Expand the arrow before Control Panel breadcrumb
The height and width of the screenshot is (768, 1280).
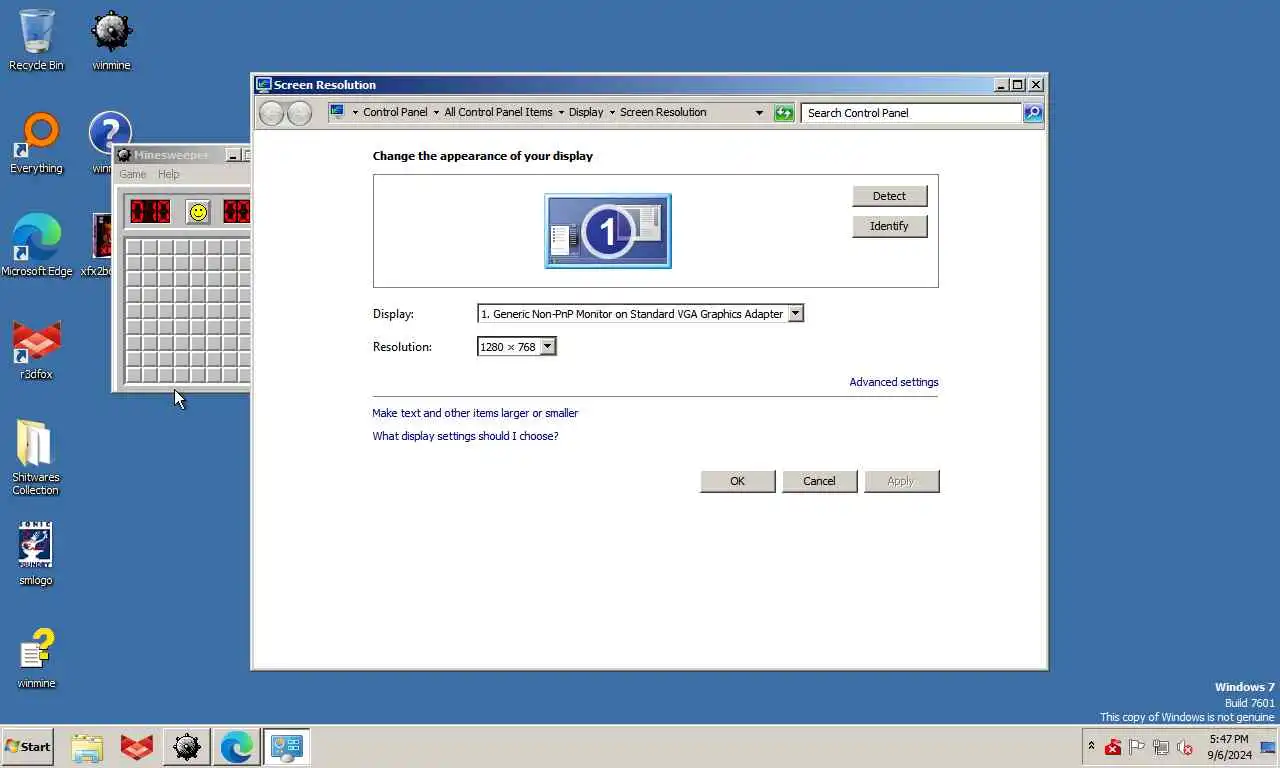[x=355, y=113]
